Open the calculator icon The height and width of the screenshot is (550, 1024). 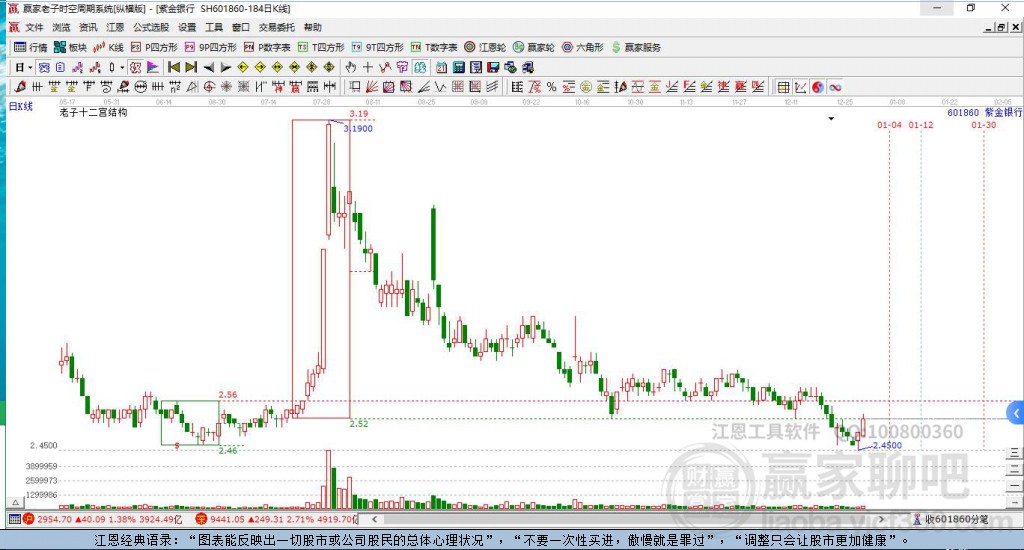[459, 67]
